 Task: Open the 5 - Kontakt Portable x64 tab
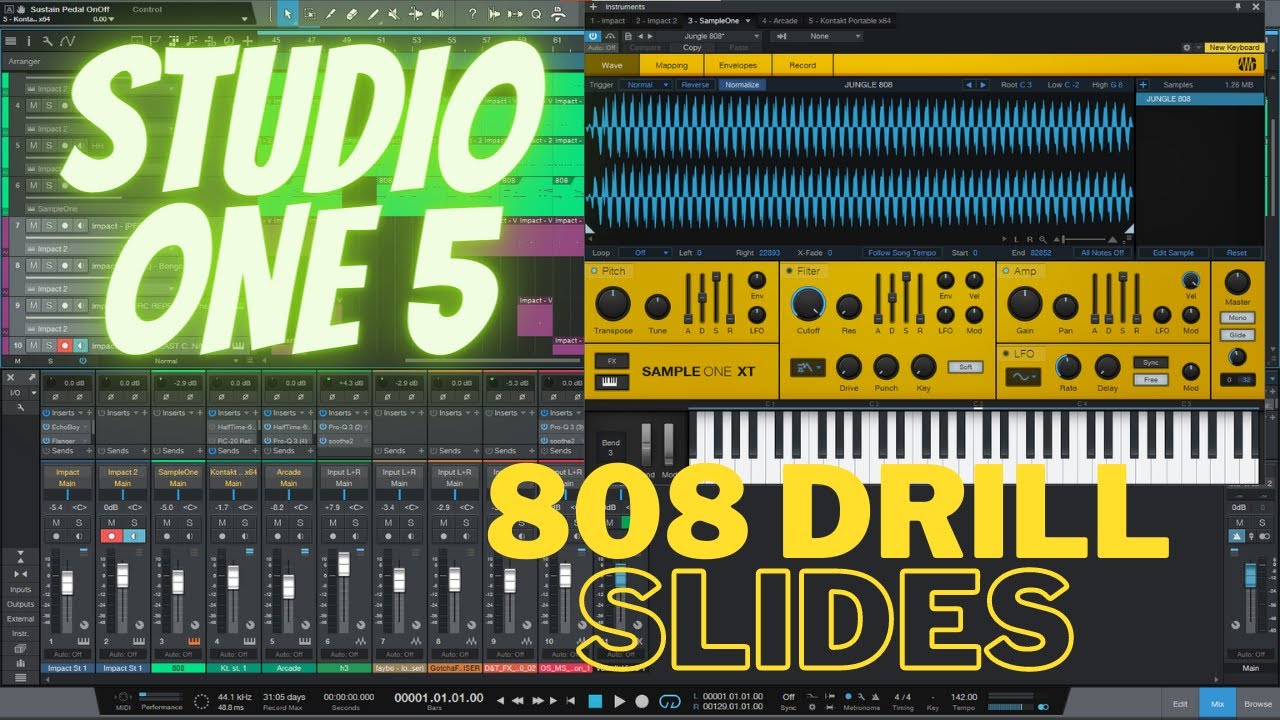(848, 20)
